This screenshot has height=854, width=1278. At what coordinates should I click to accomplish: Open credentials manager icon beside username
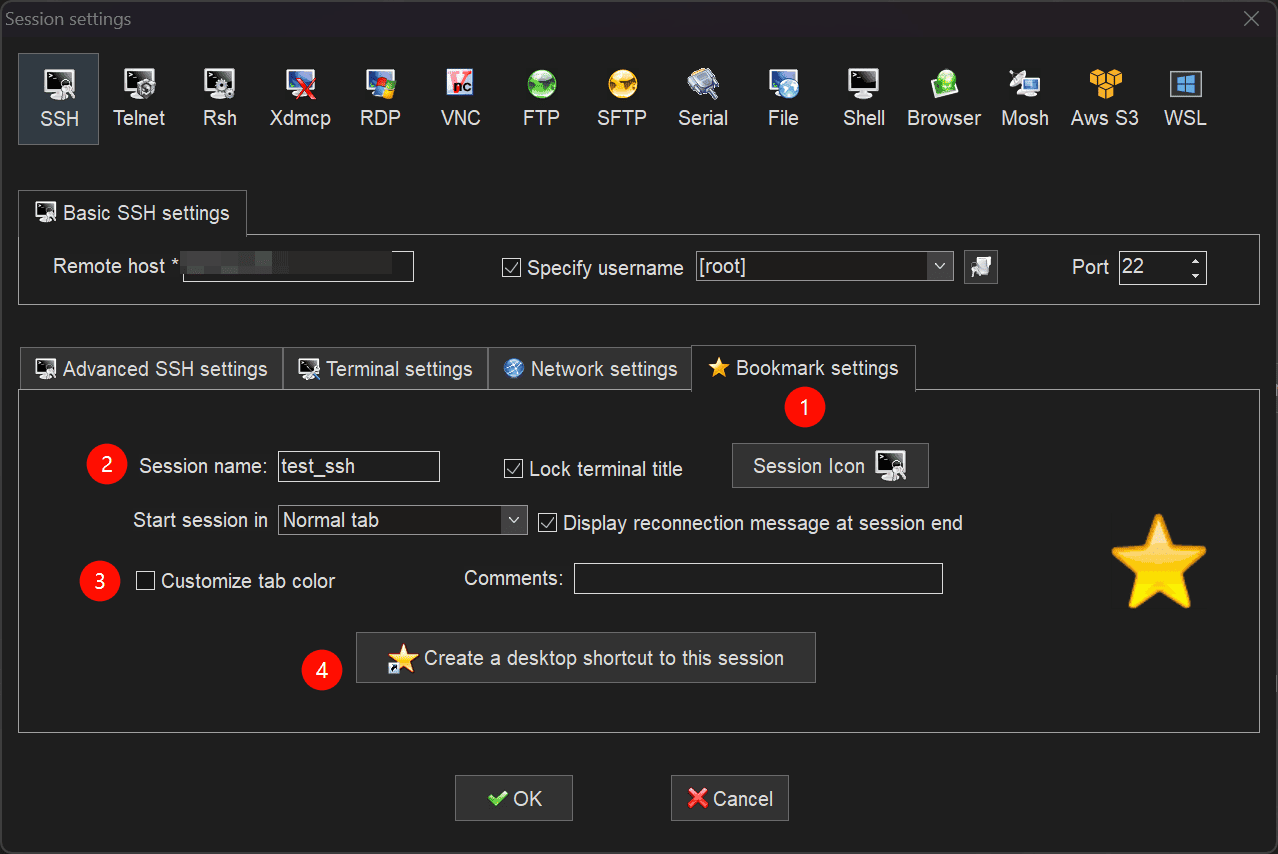(981, 267)
